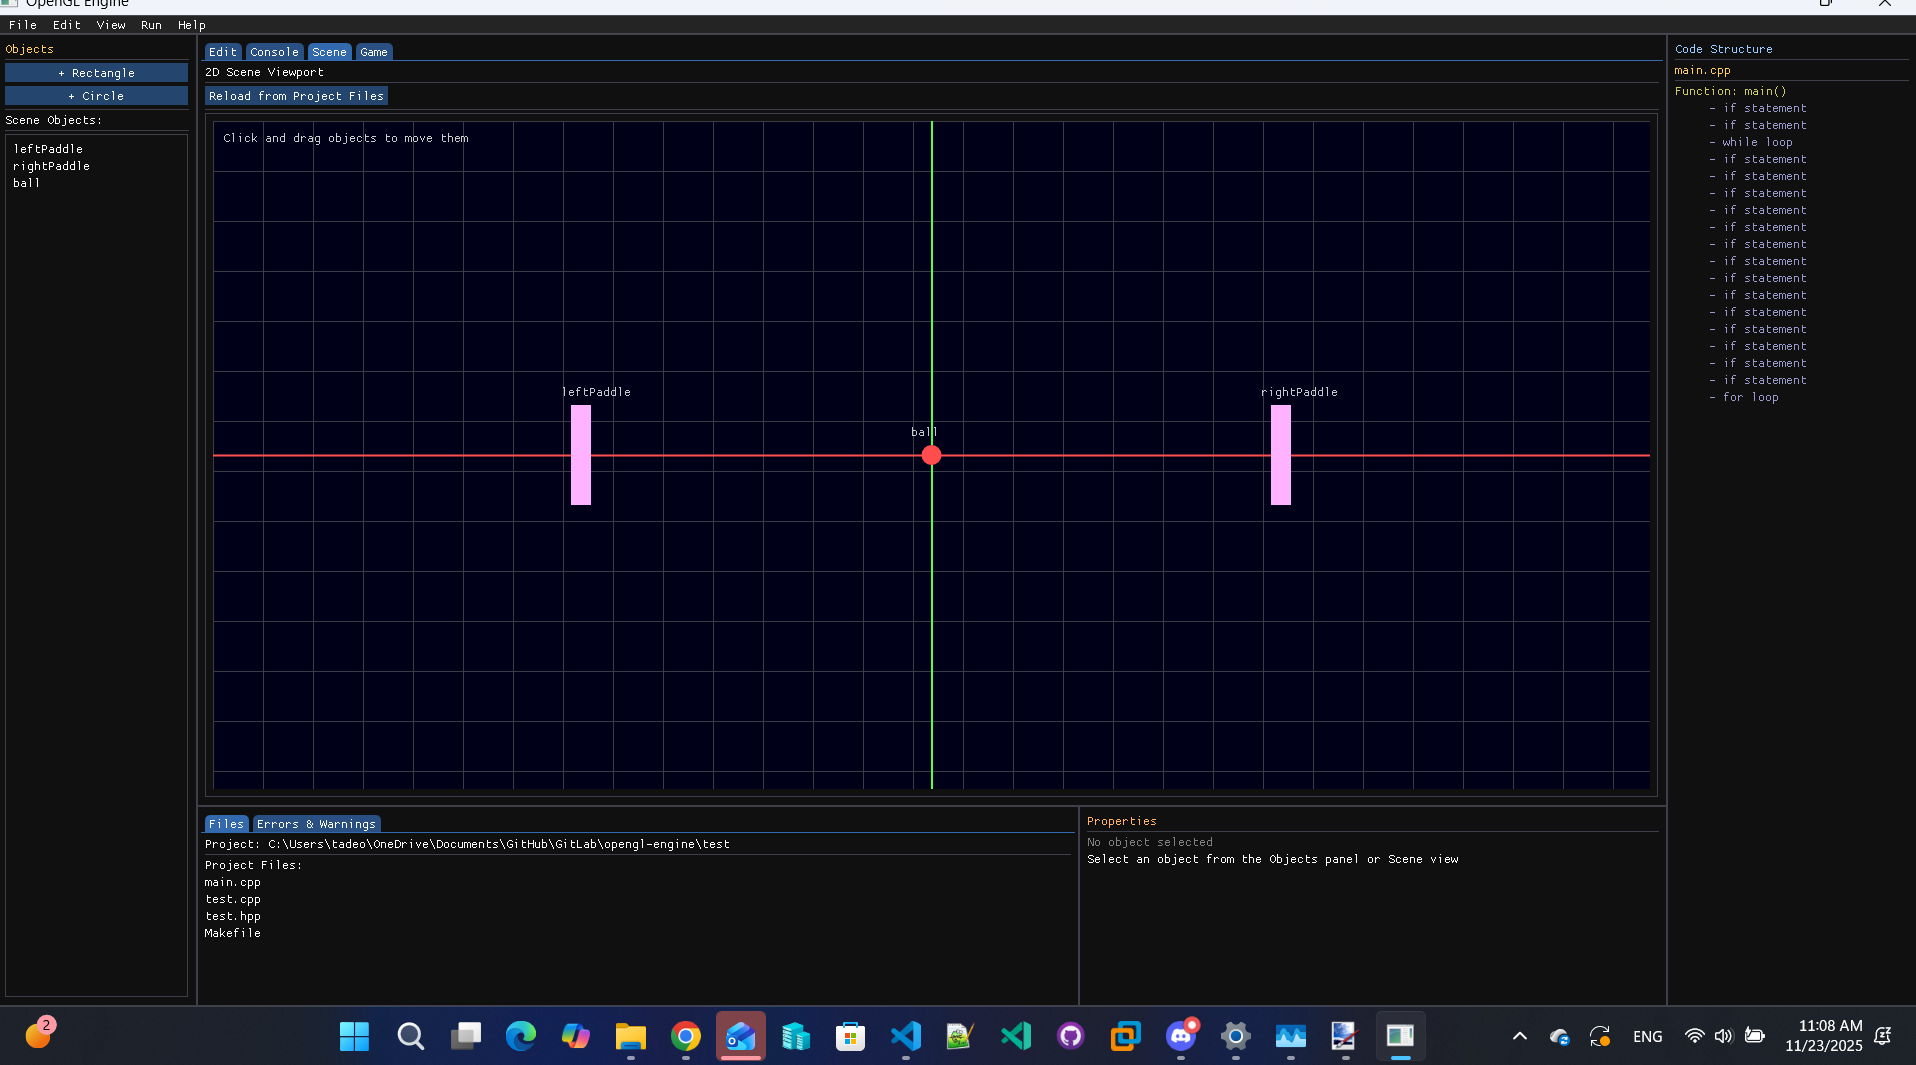Switch to the Console tab
Image resolution: width=1916 pixels, height=1065 pixels.
tap(274, 51)
